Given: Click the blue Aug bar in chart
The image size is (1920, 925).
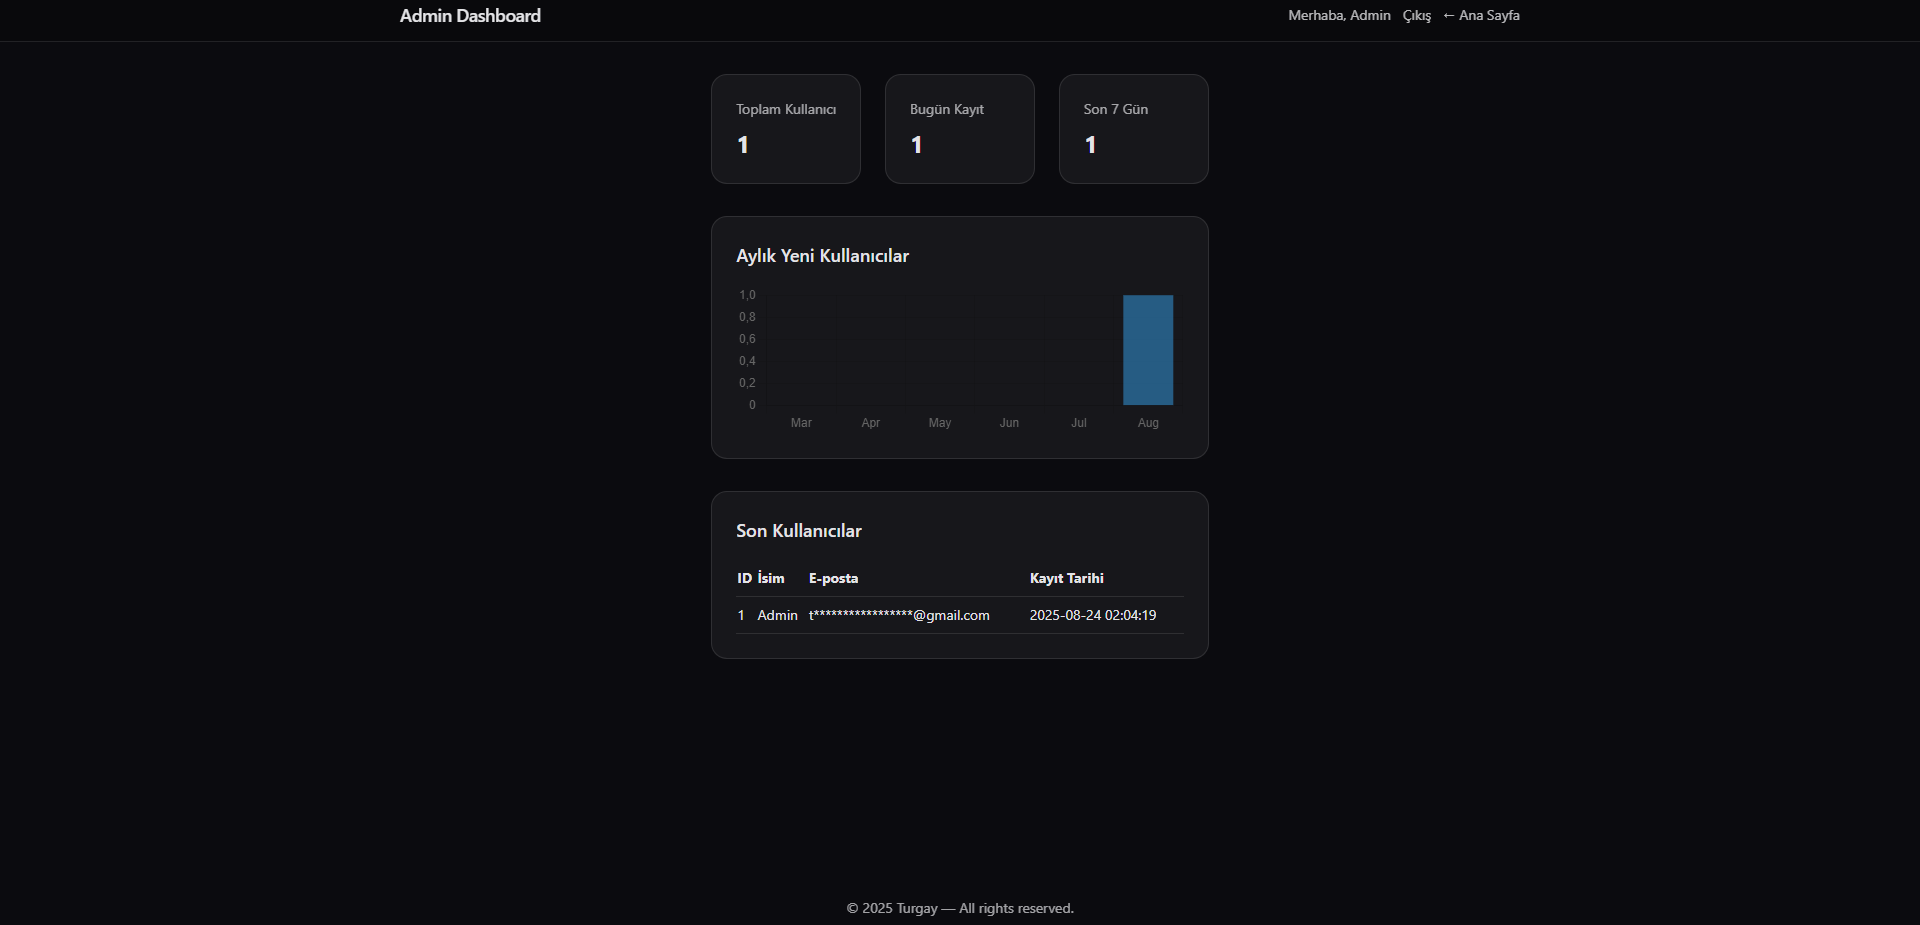Looking at the screenshot, I should (x=1148, y=350).
